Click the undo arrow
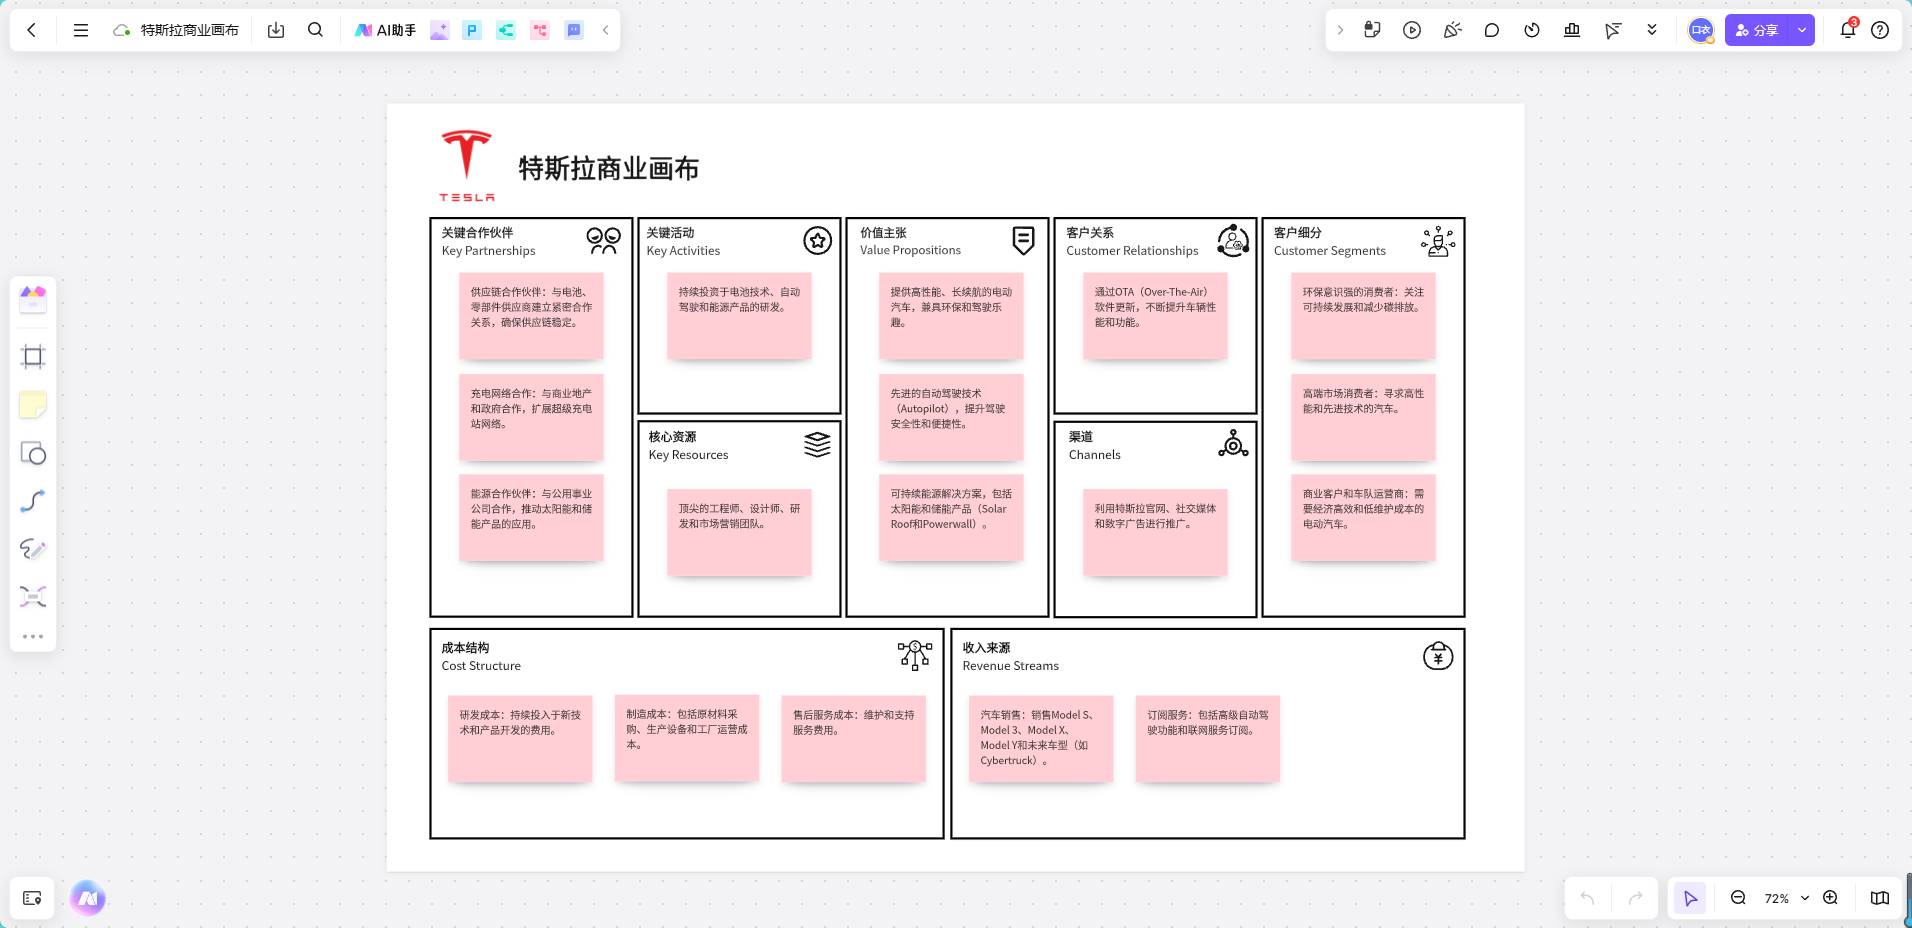The height and width of the screenshot is (928, 1912). pyautogui.click(x=1587, y=898)
